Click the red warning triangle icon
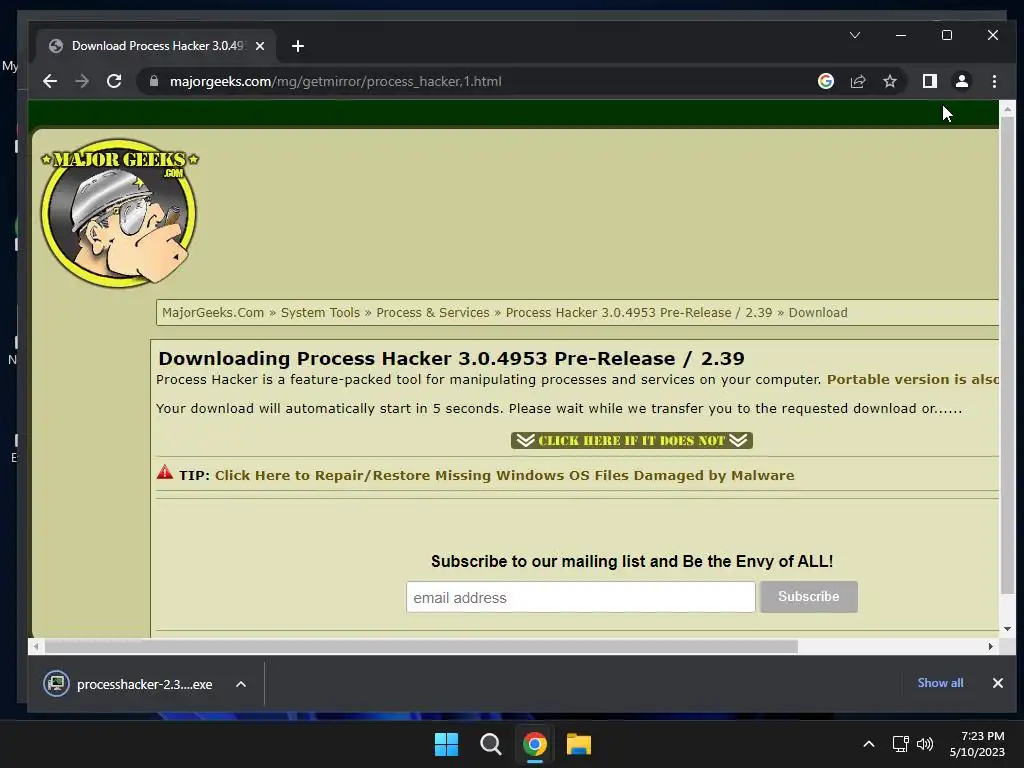The height and width of the screenshot is (768, 1024). pos(165,472)
